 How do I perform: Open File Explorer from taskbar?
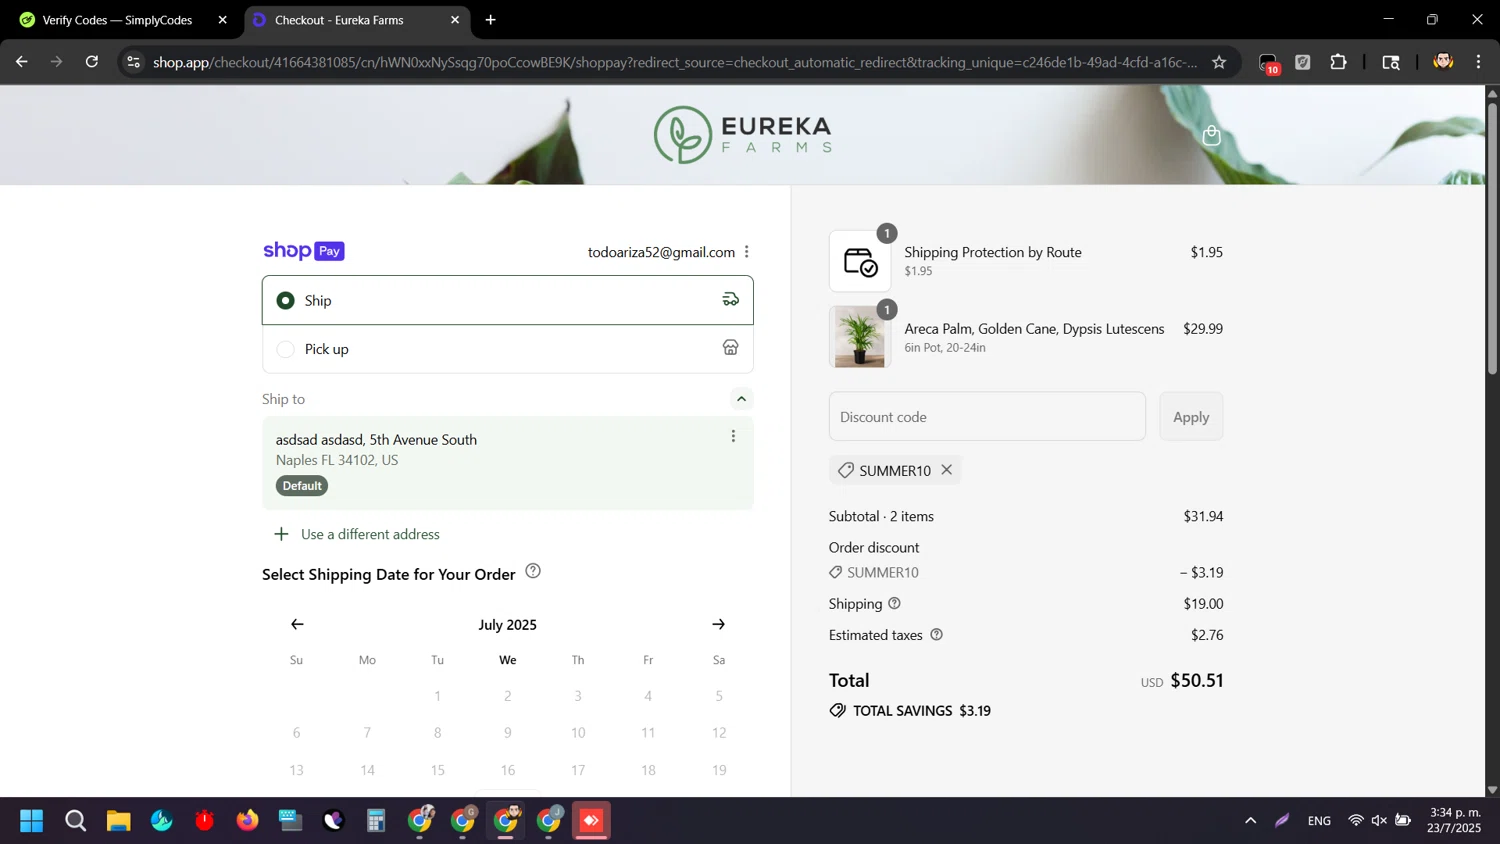click(x=119, y=821)
